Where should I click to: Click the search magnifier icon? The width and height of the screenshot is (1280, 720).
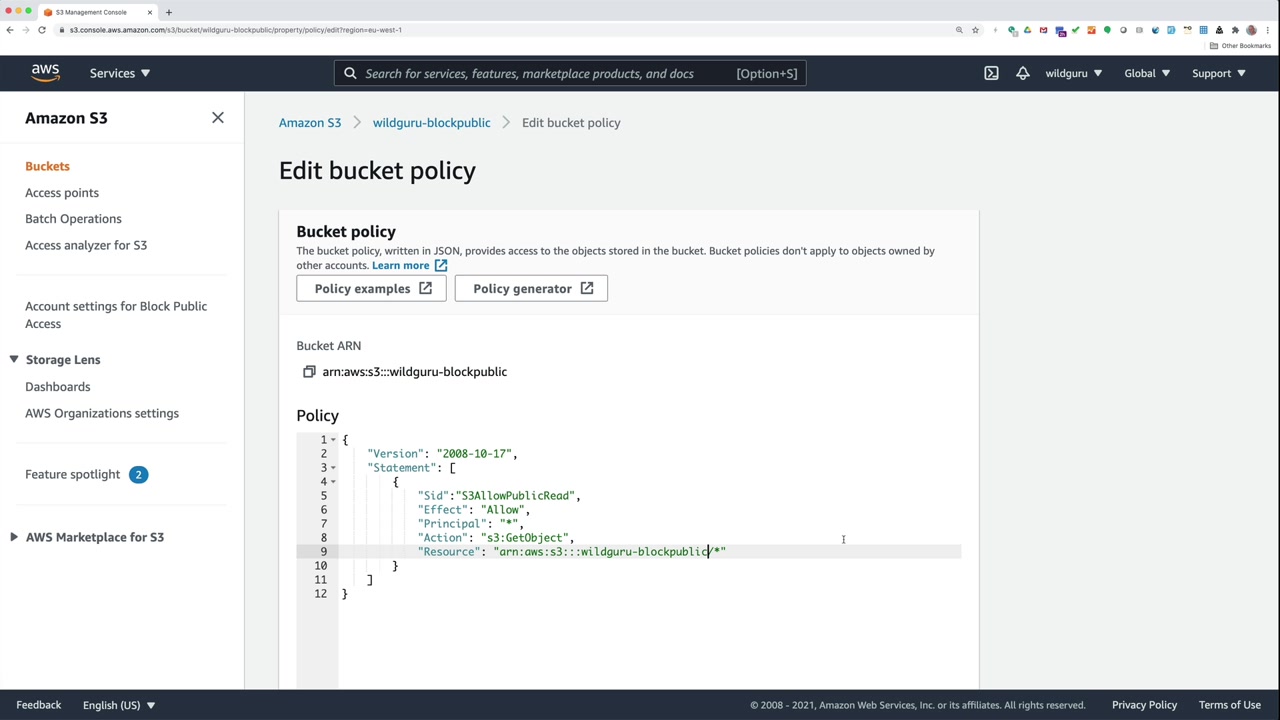pyautogui.click(x=350, y=73)
